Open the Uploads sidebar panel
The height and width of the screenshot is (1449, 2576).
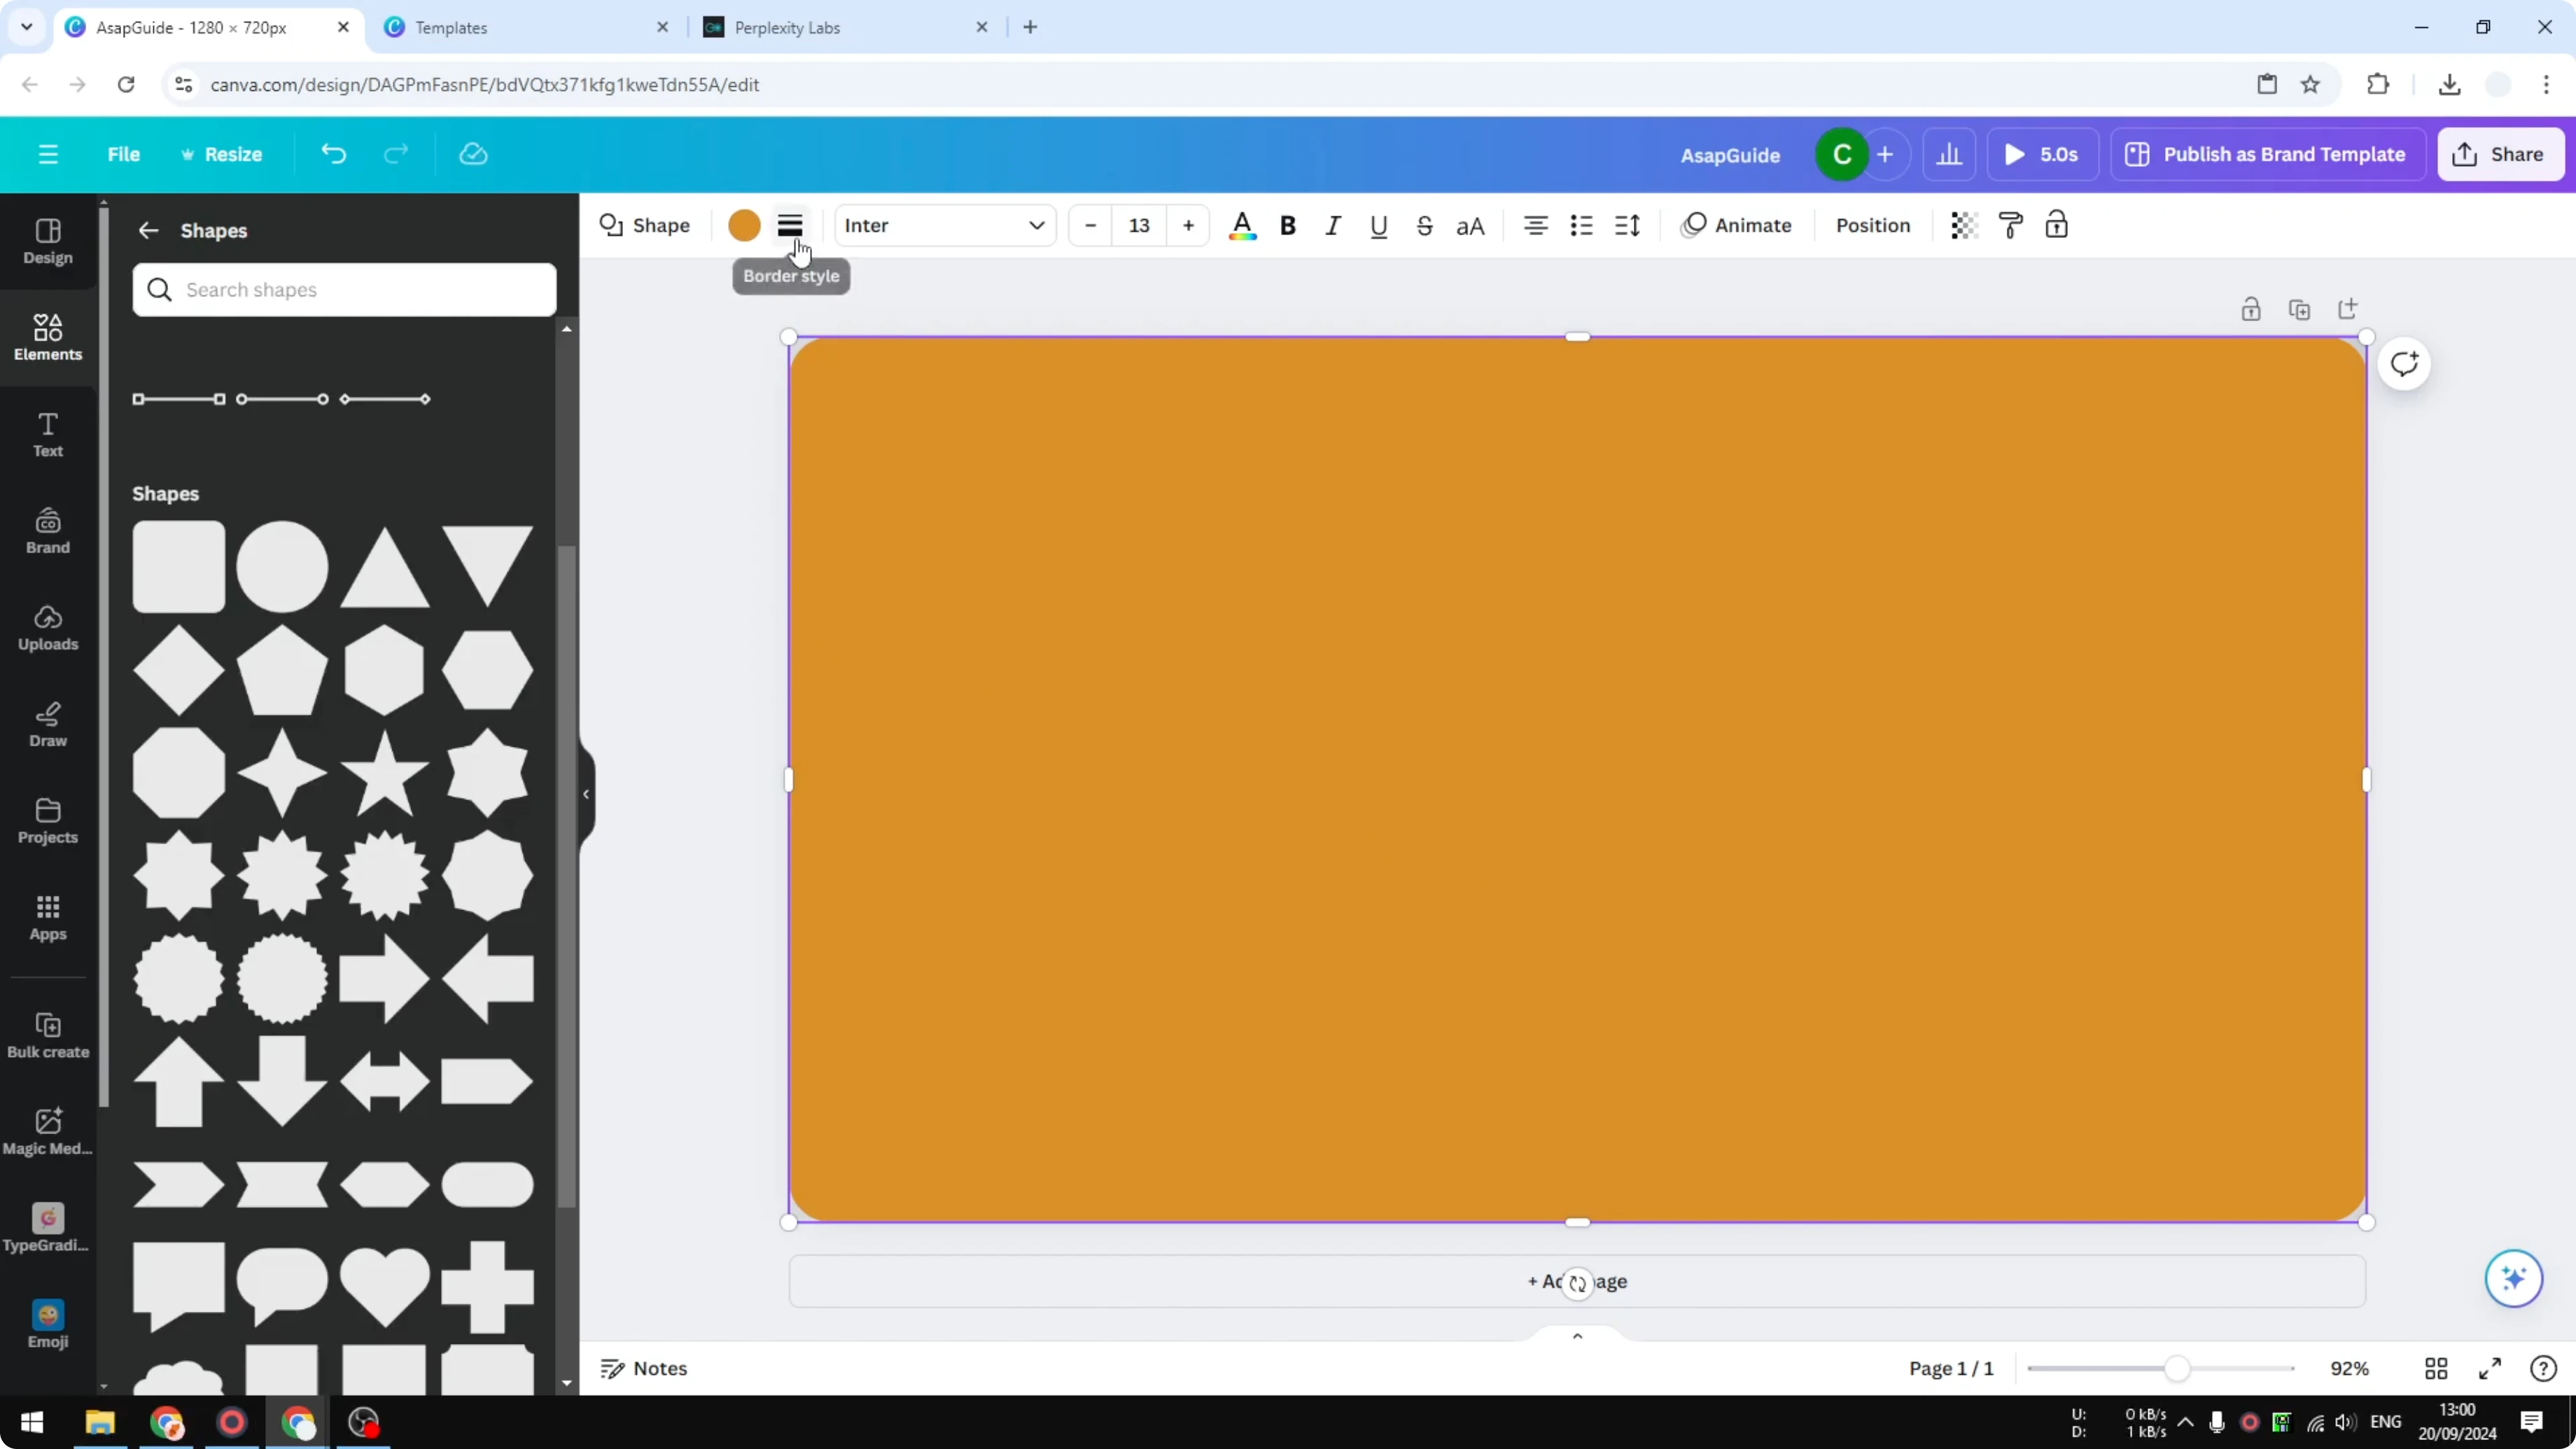48,628
